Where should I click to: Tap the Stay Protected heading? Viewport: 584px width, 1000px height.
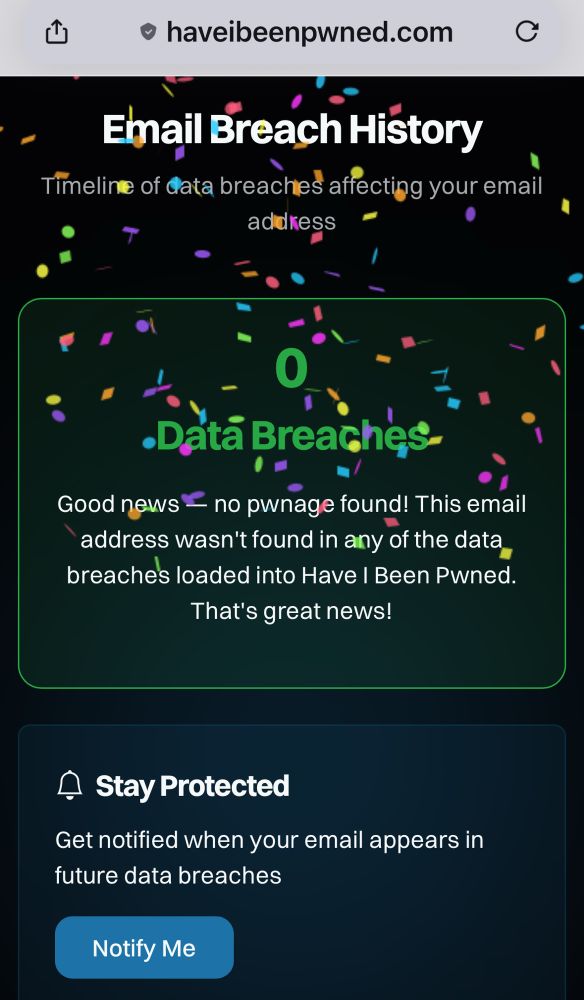pyautogui.click(x=191, y=785)
